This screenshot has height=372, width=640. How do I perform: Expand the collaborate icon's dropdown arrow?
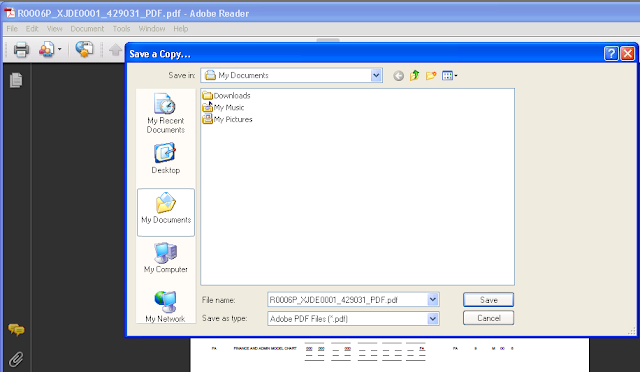coord(60,49)
